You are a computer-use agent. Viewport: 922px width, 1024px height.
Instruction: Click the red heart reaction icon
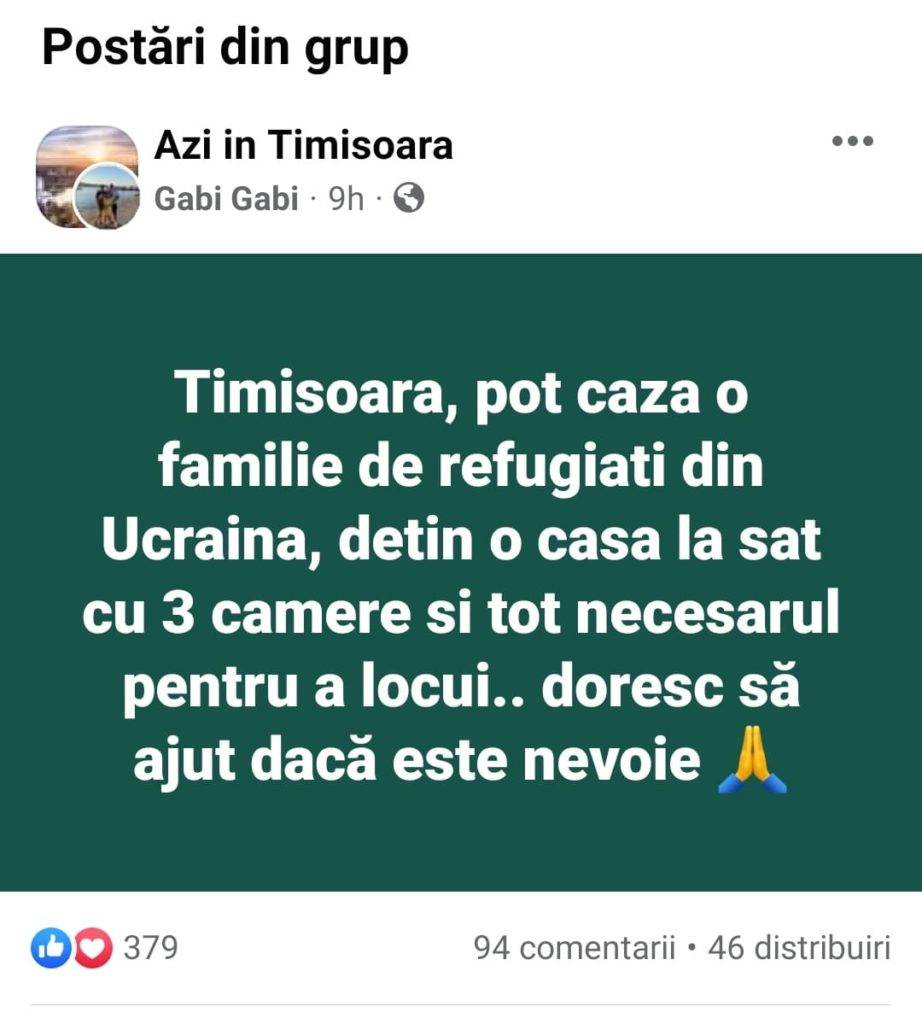click(92, 948)
